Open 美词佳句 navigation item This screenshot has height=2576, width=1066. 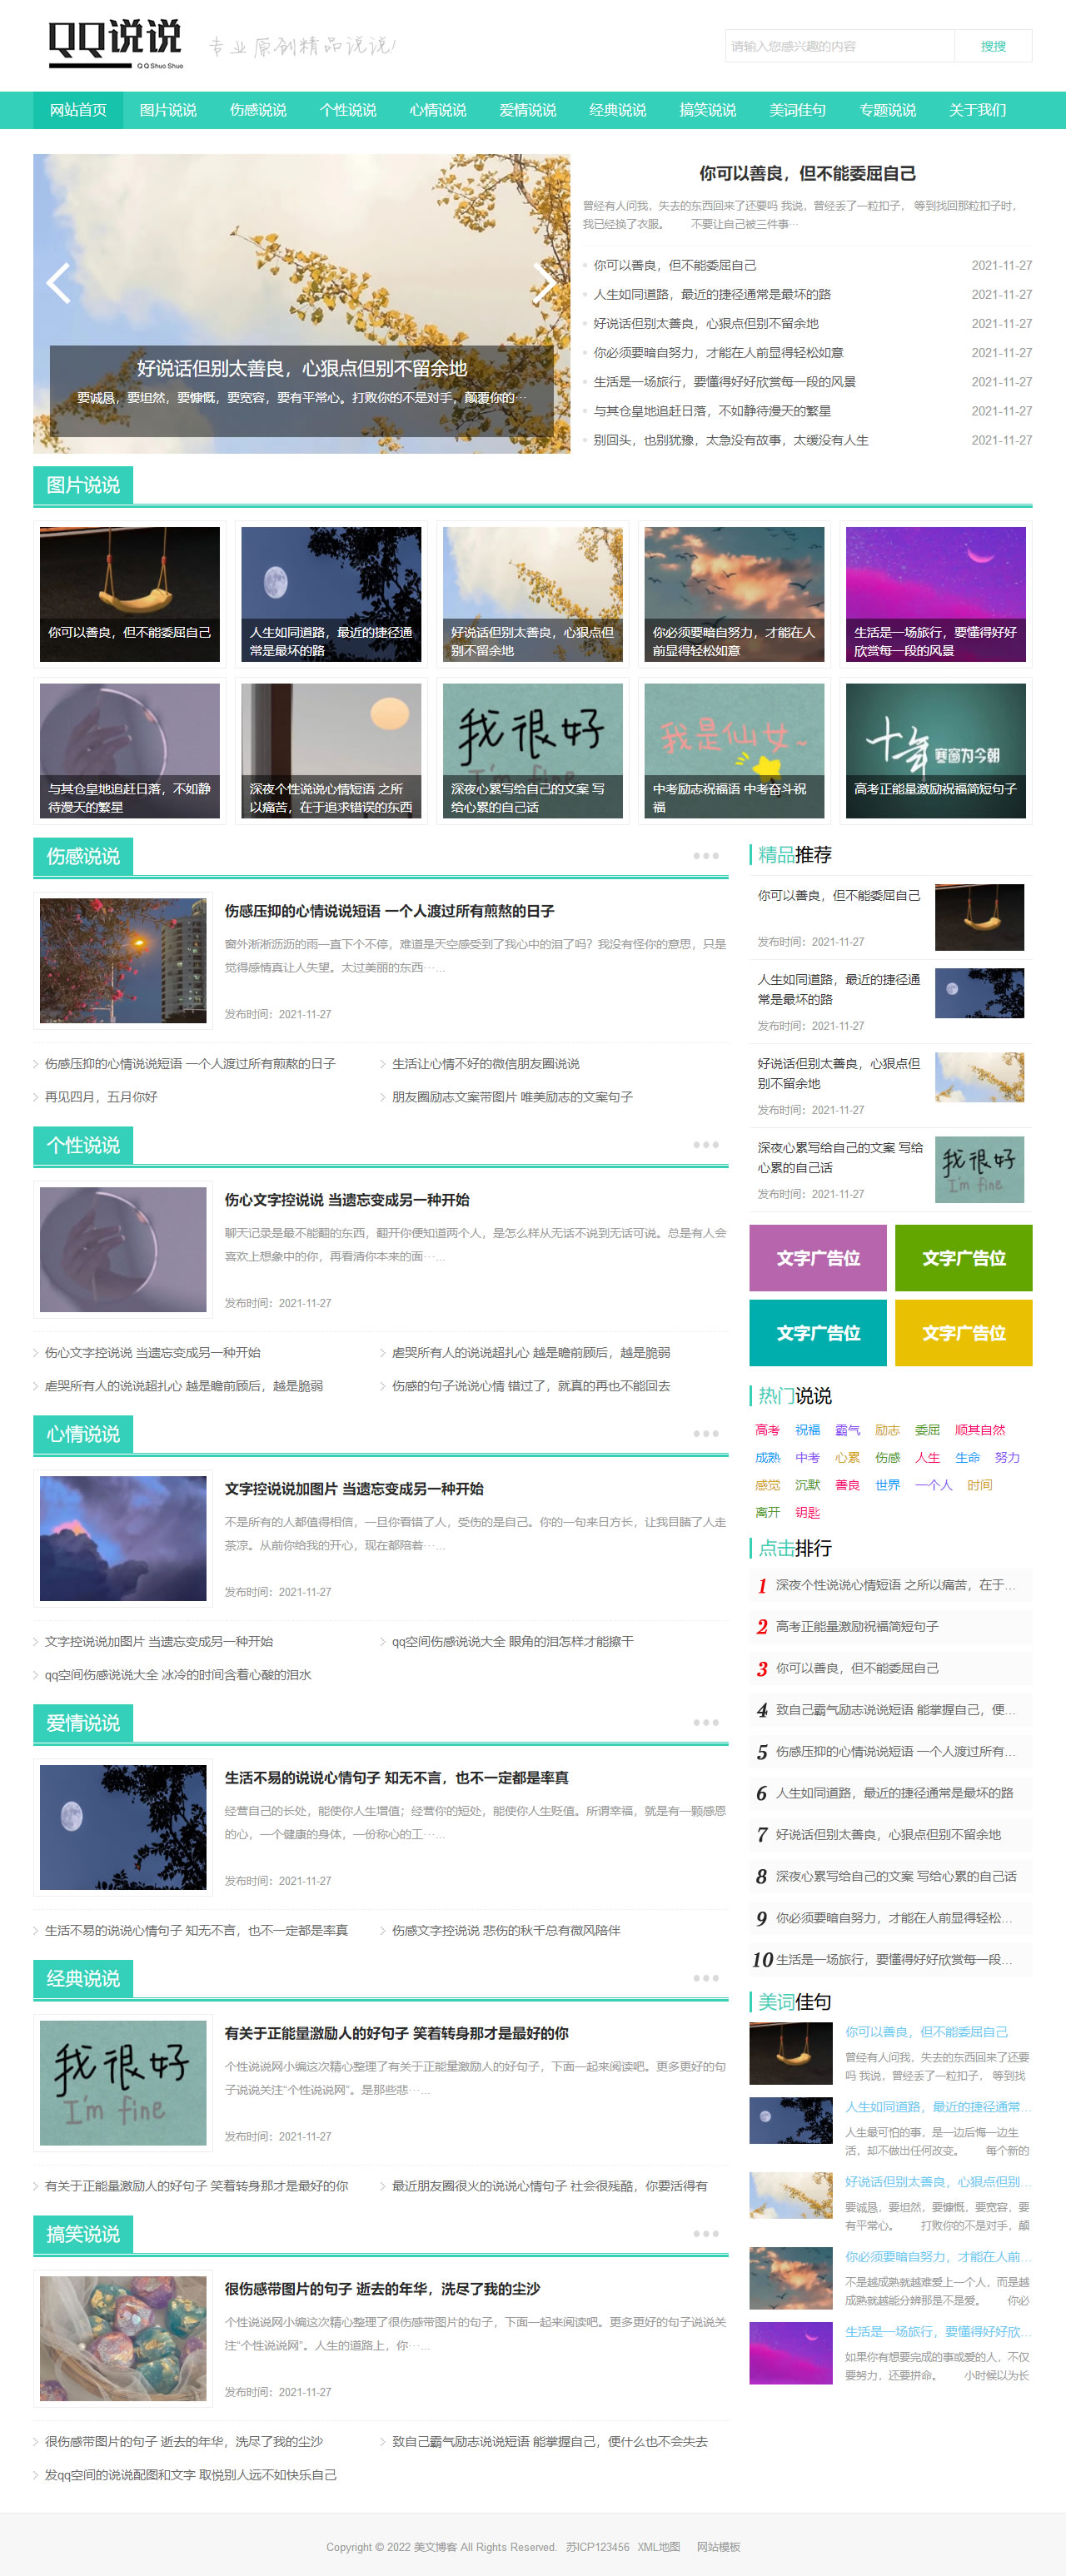798,110
